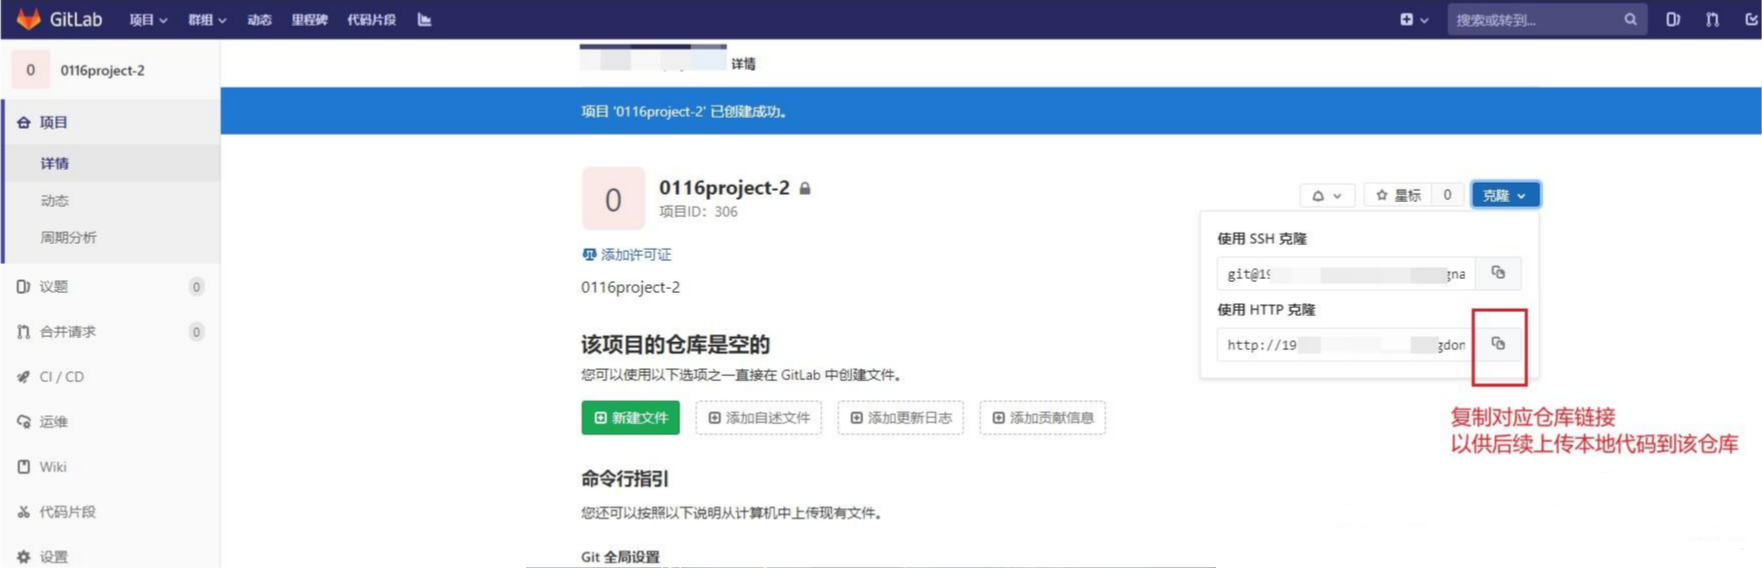Open the 群组 dropdown in top navbar
Image resolution: width=1762 pixels, height=568 pixels.
(207, 20)
